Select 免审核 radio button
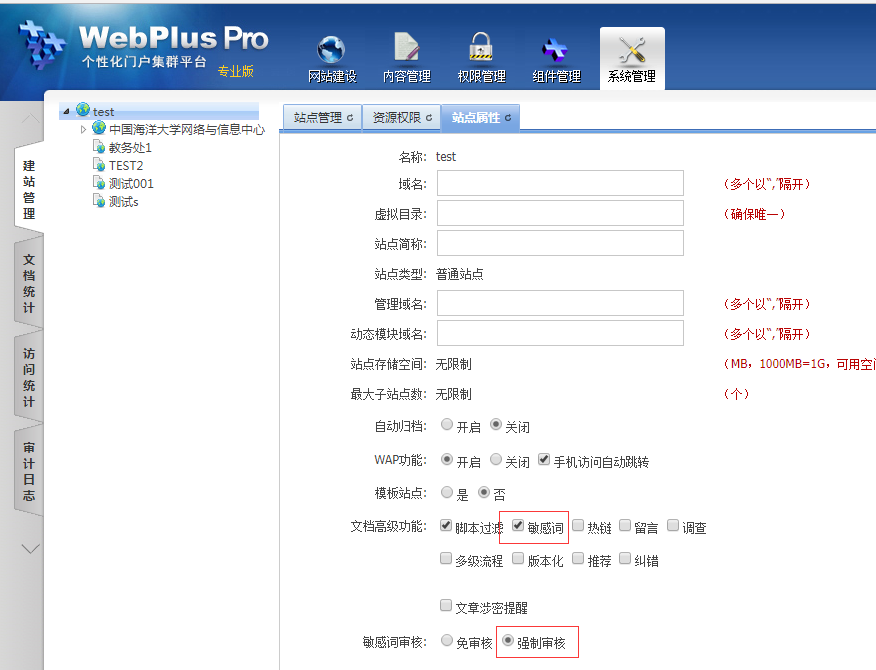The height and width of the screenshot is (670, 876). 446,641
